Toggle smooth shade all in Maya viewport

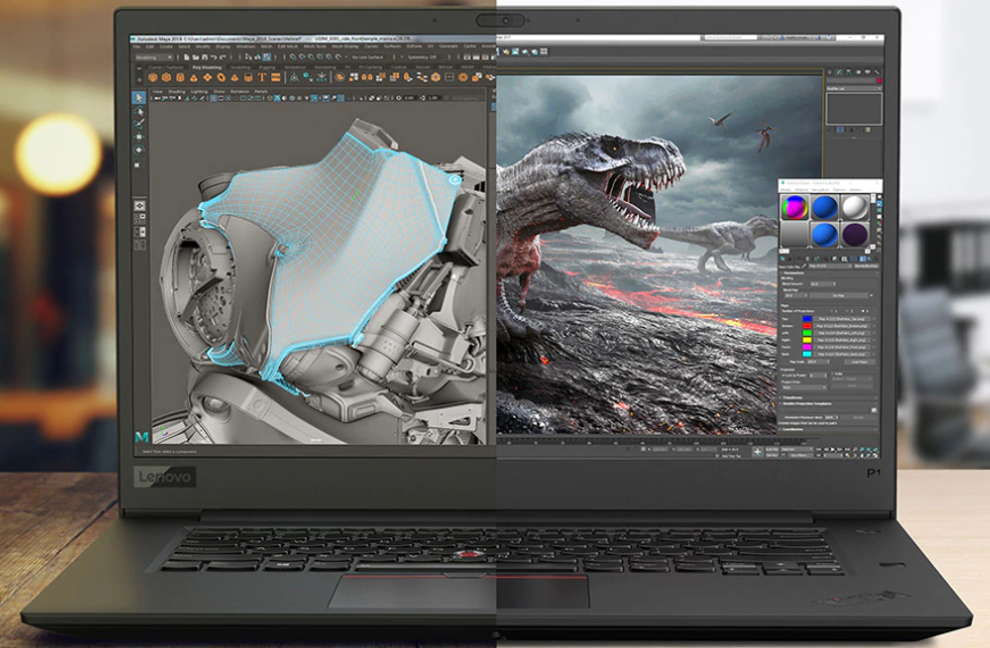277,98
